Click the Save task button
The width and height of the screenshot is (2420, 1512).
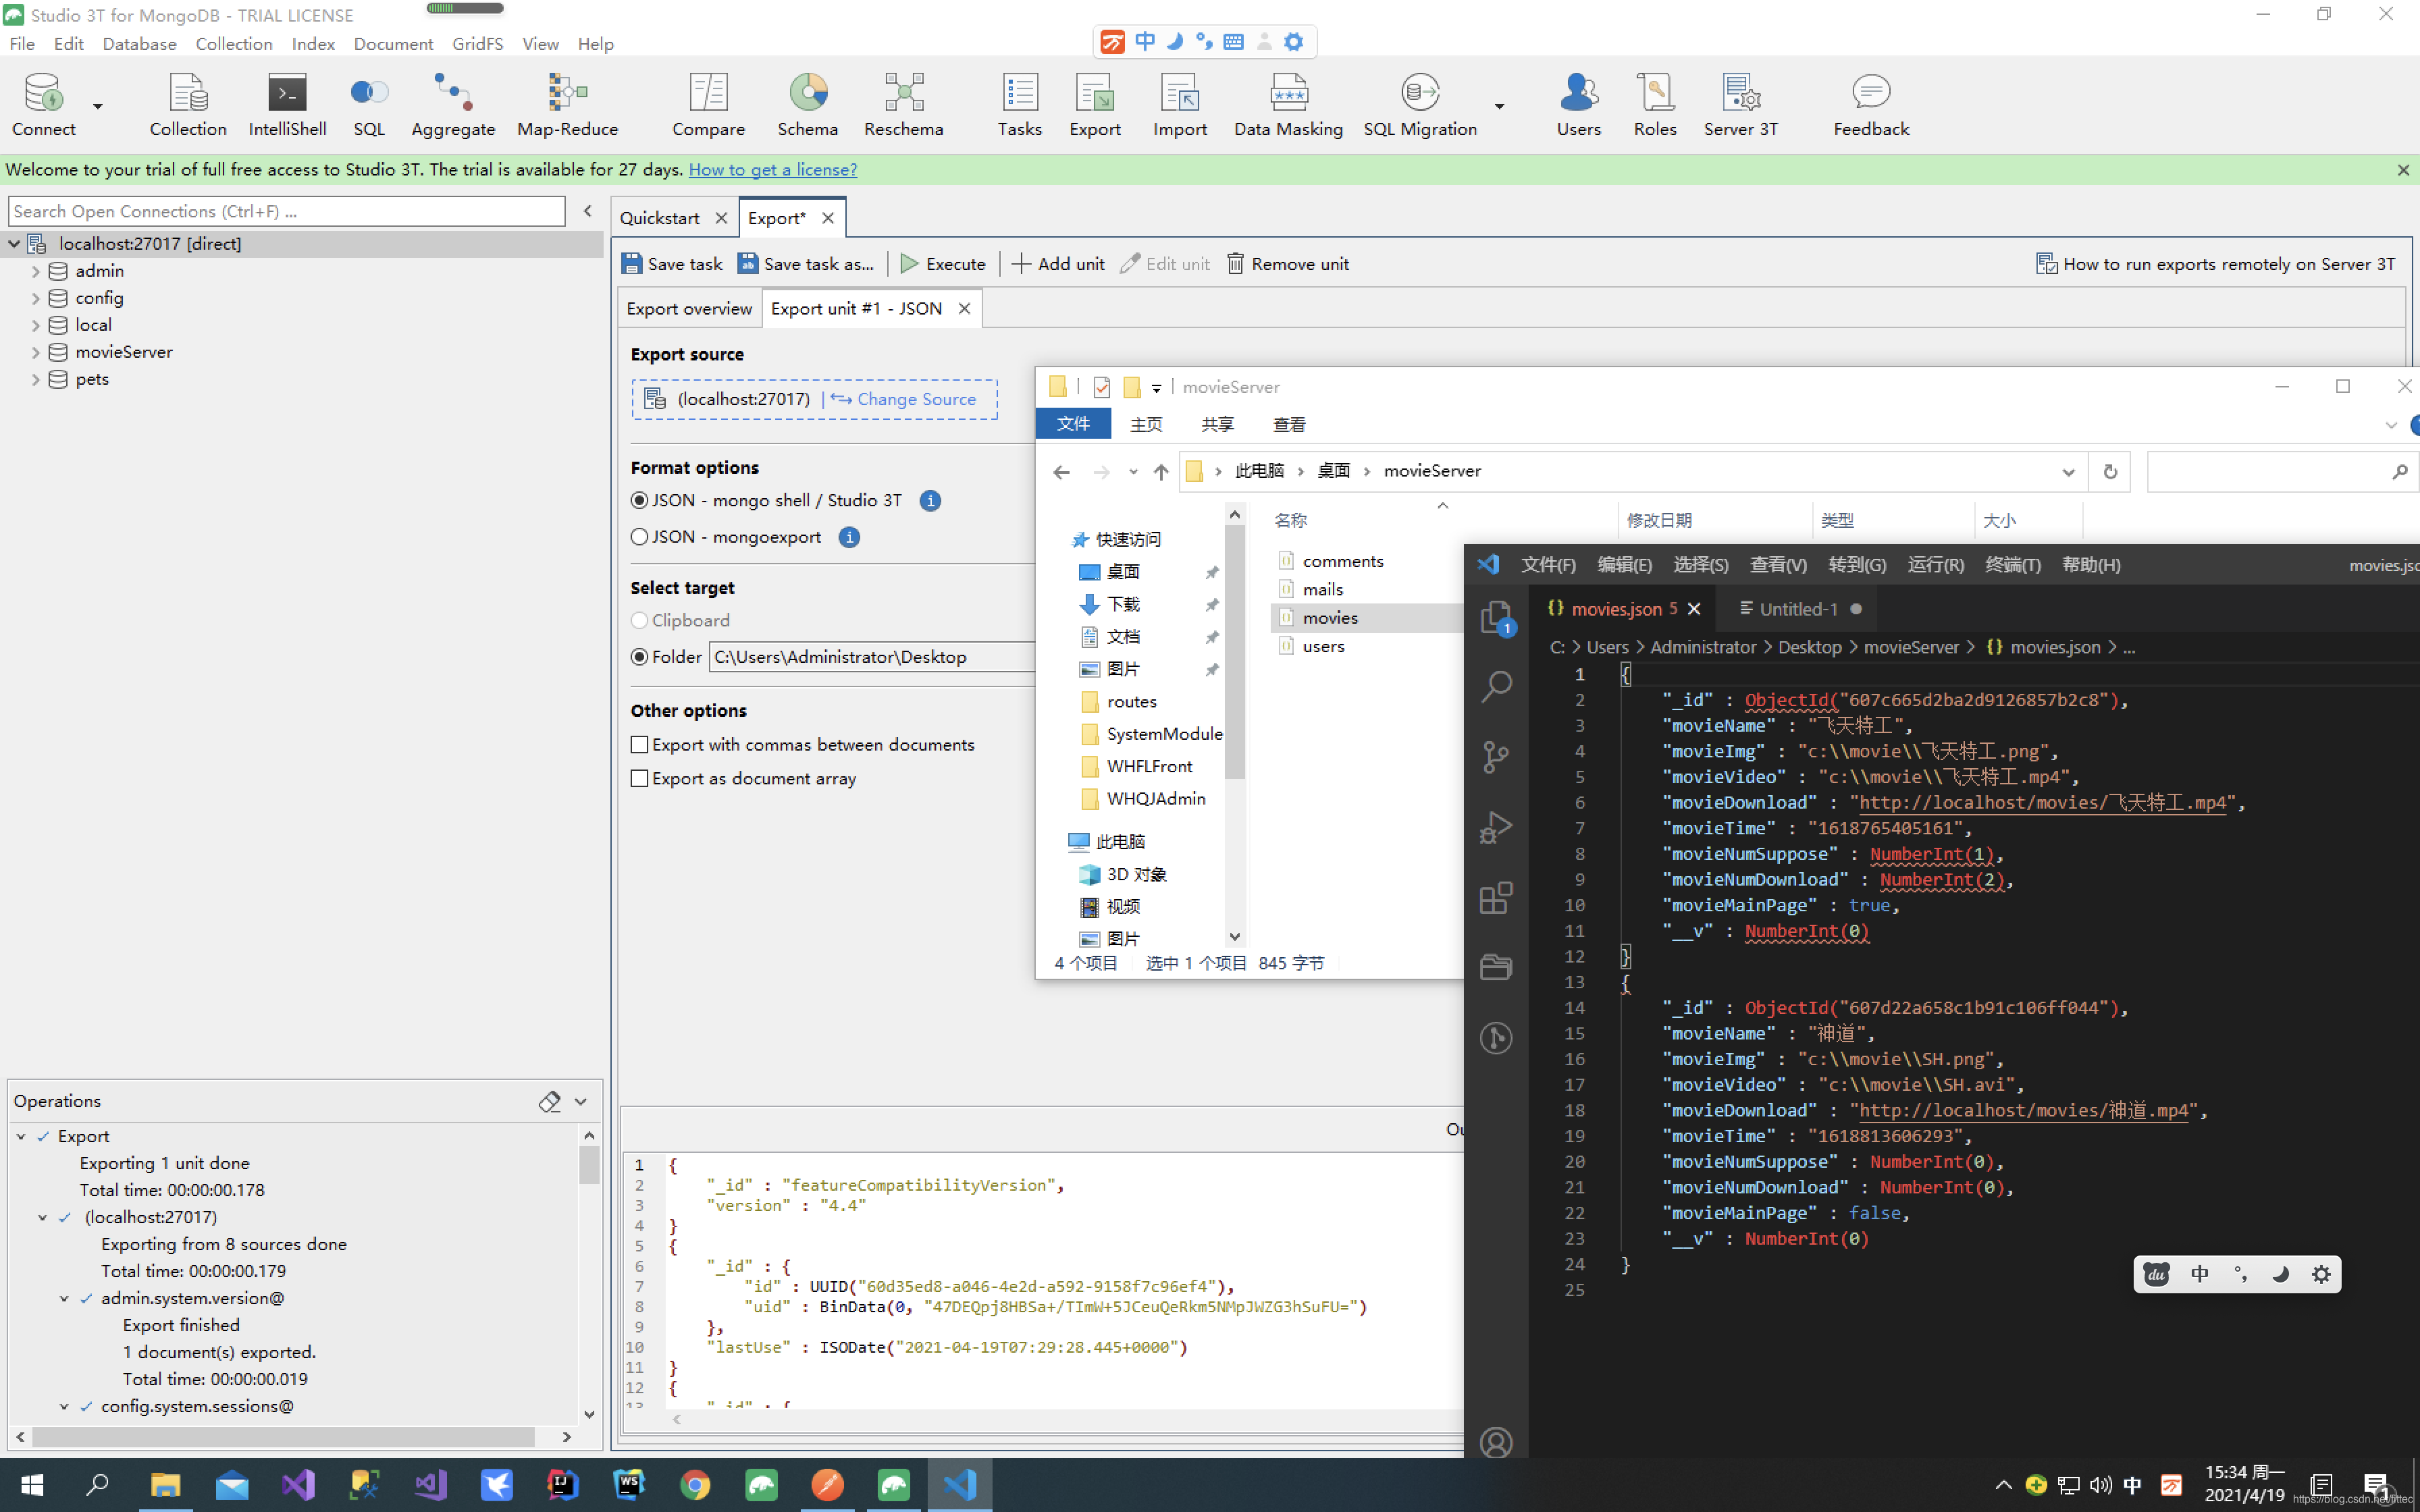[x=672, y=264]
